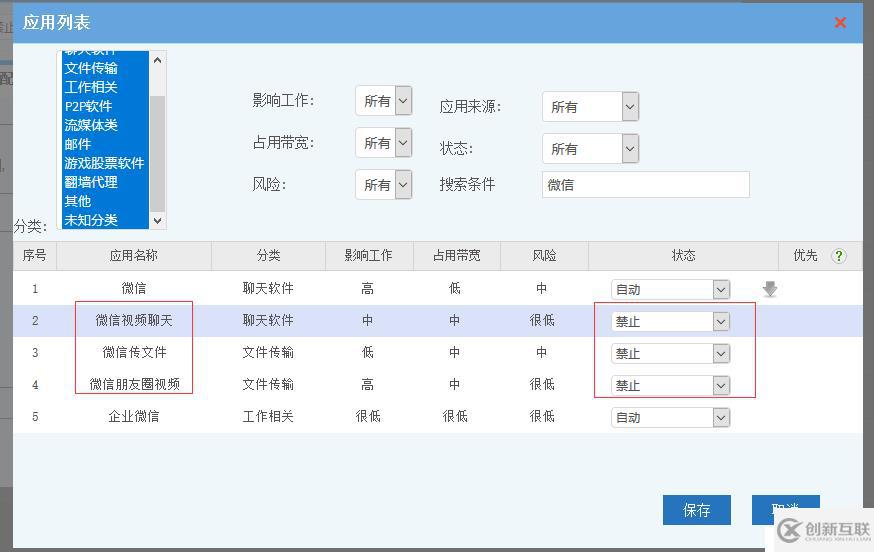
Task: Click the 优先 column header
Action: pos(805,256)
